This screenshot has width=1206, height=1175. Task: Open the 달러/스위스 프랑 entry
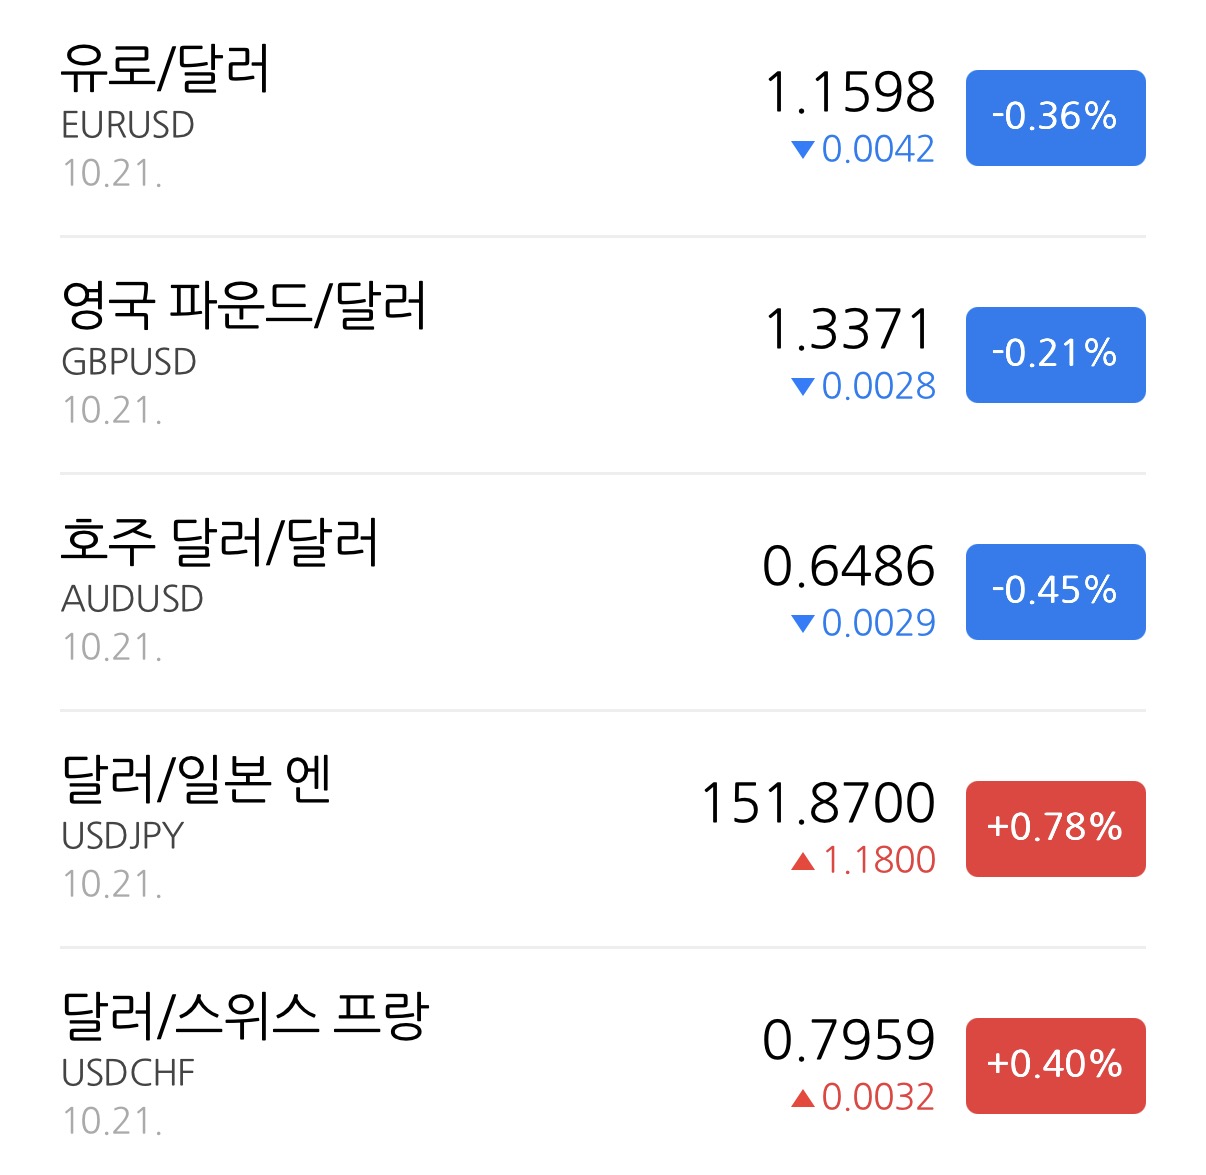(603, 1062)
